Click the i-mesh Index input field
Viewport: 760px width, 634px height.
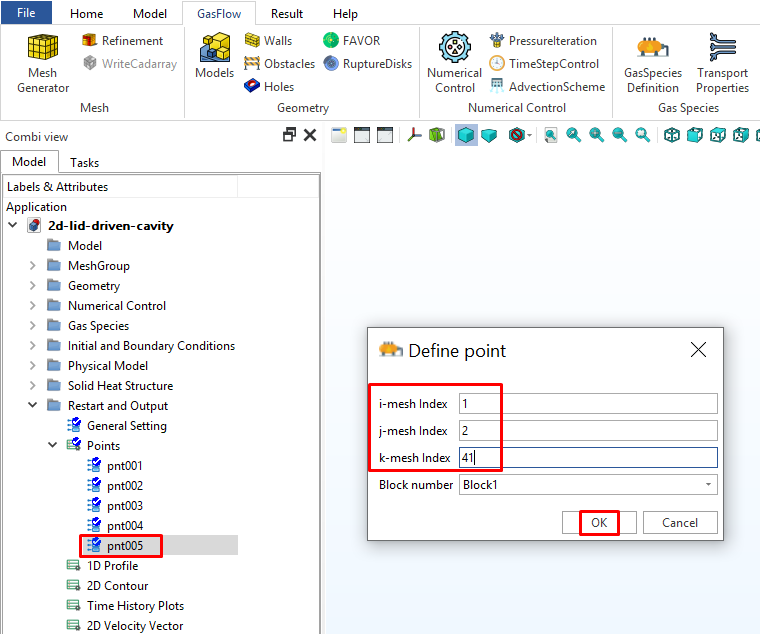click(x=587, y=403)
